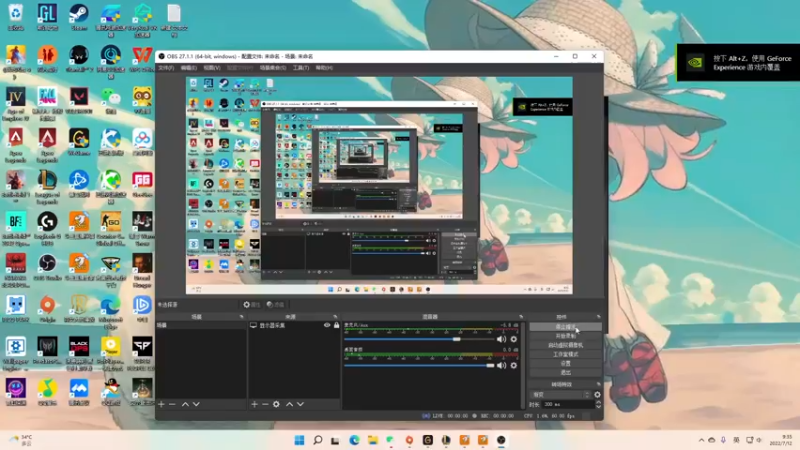800x450 pixels.
Task: Open the Steam desktop shortcut
Action: click(x=79, y=17)
